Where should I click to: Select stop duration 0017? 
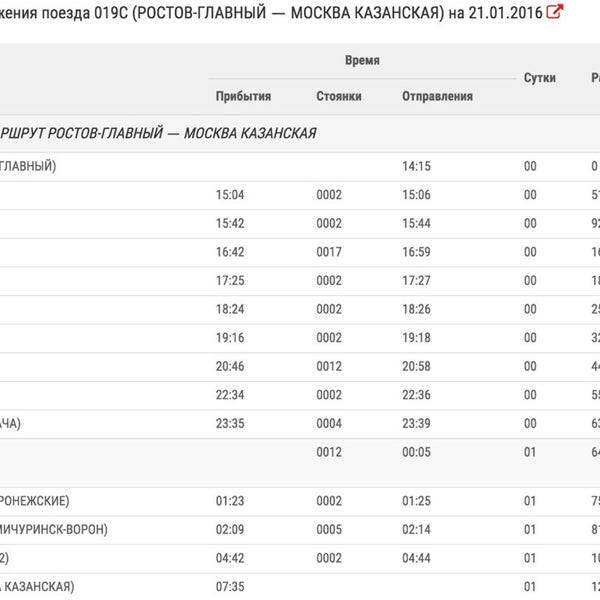(329, 252)
